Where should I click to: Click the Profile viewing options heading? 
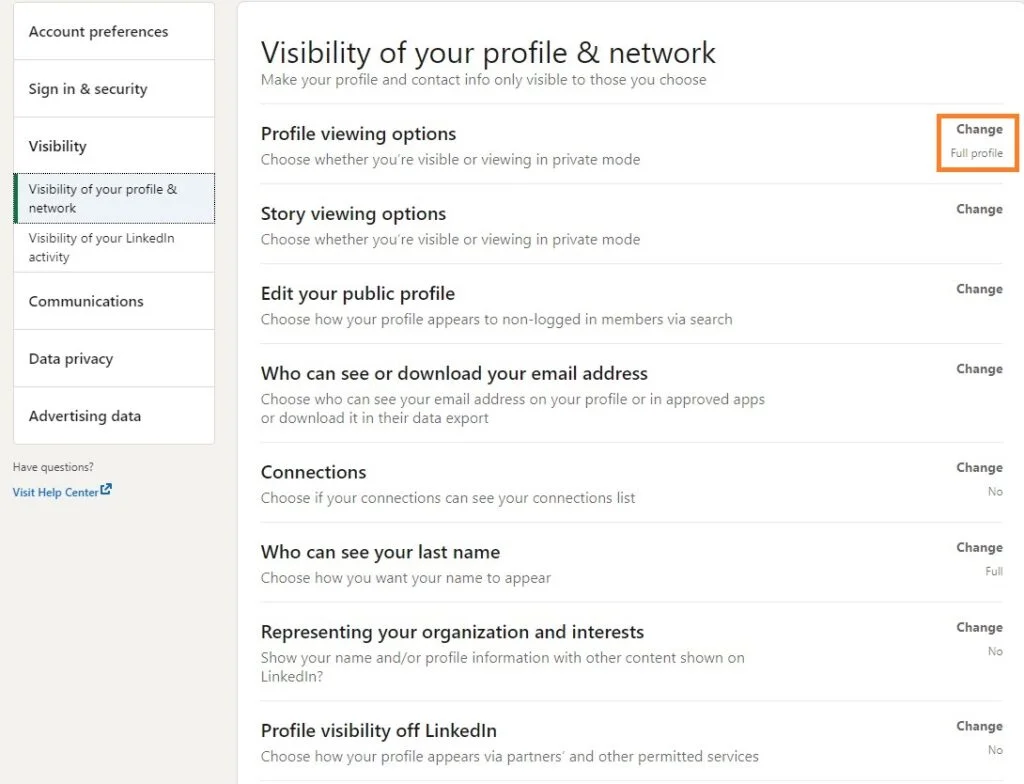pos(358,134)
